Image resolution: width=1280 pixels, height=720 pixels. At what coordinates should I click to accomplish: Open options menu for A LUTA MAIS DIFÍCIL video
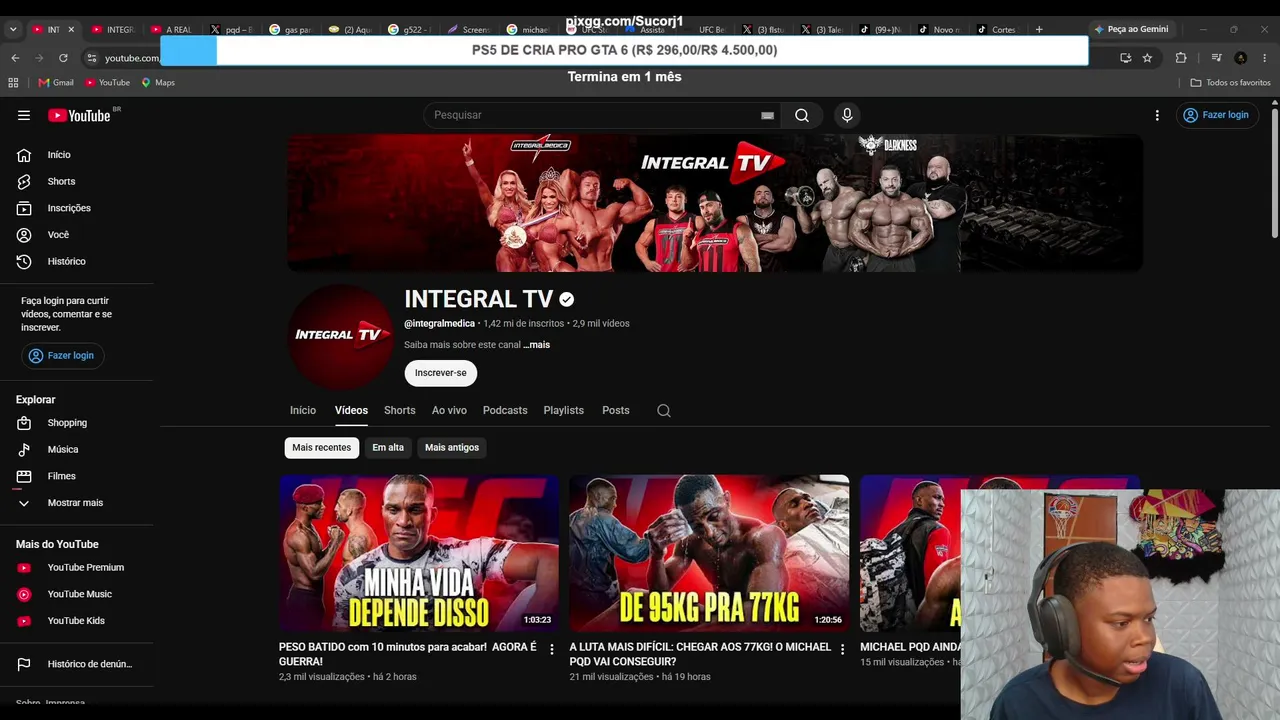[x=842, y=650]
